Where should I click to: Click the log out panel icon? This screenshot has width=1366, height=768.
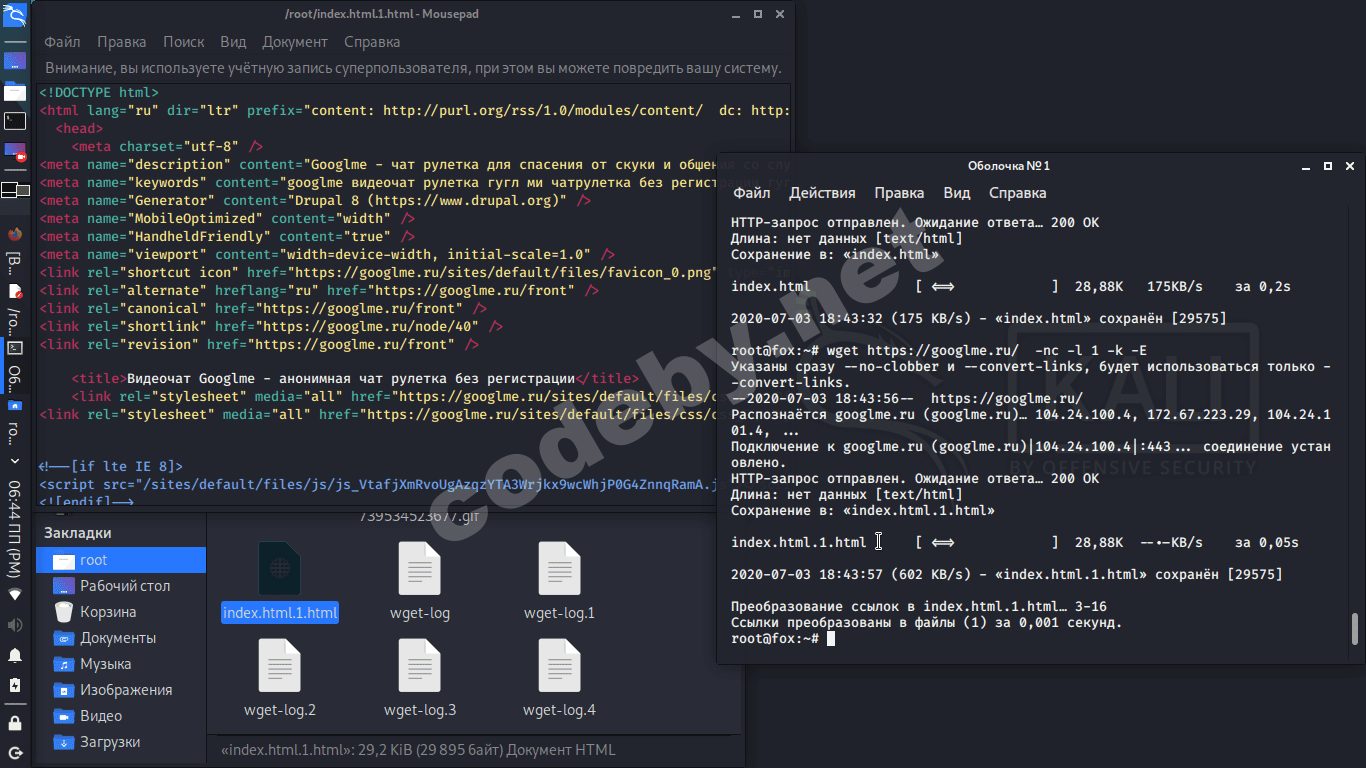tap(15, 752)
